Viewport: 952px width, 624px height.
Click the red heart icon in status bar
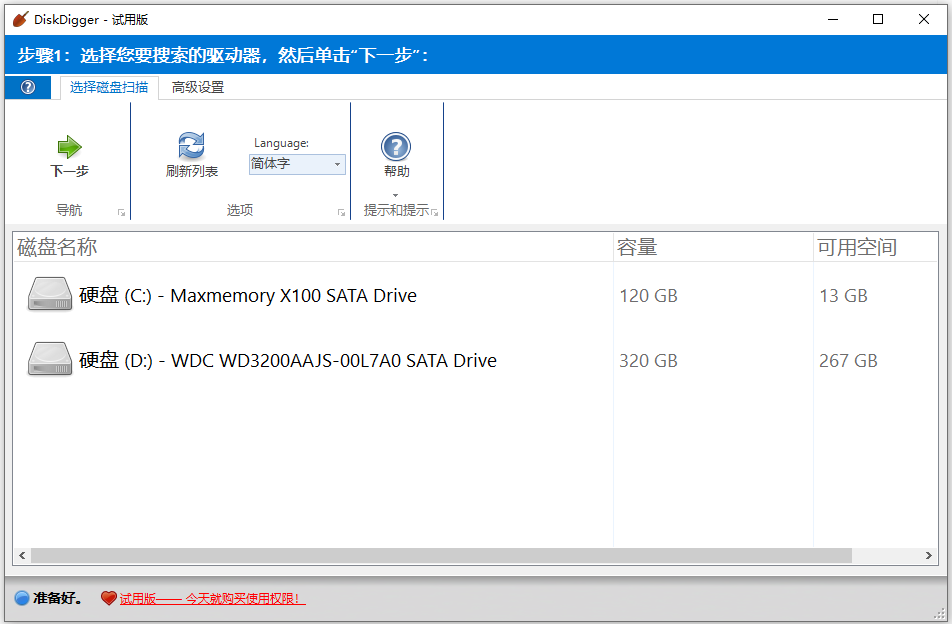coord(109,599)
